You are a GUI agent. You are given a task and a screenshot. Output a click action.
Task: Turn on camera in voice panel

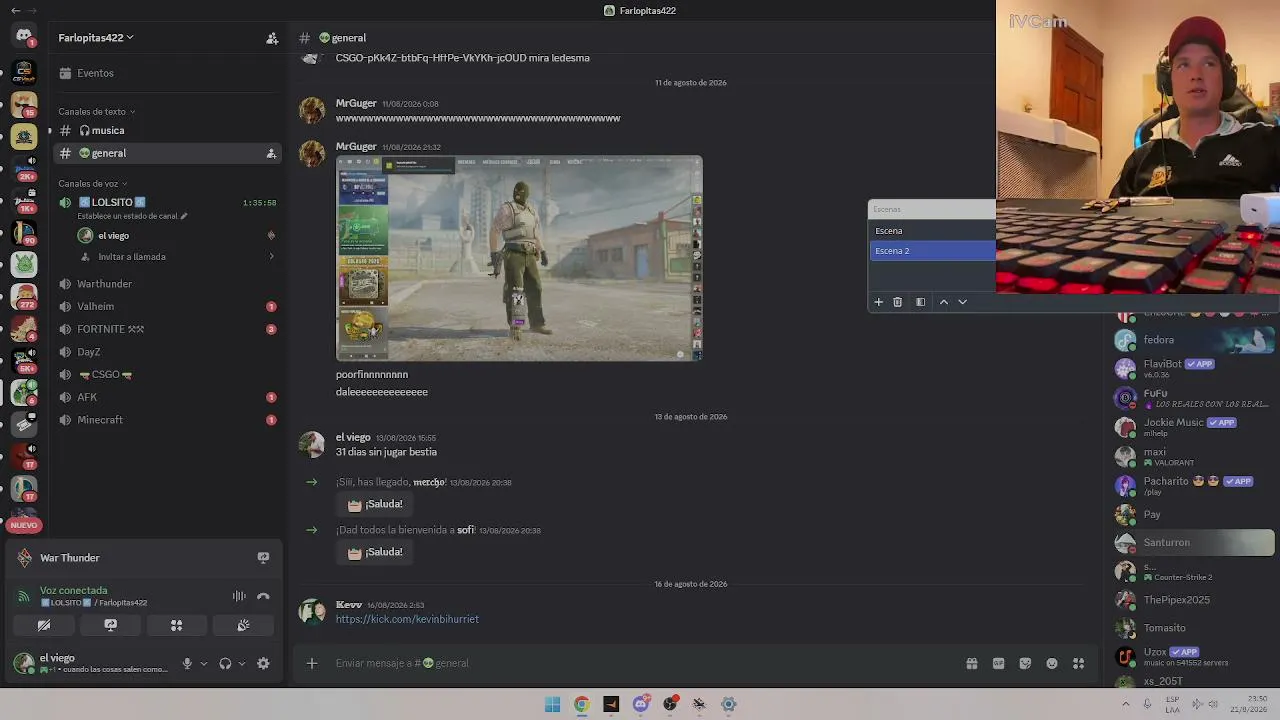point(44,625)
